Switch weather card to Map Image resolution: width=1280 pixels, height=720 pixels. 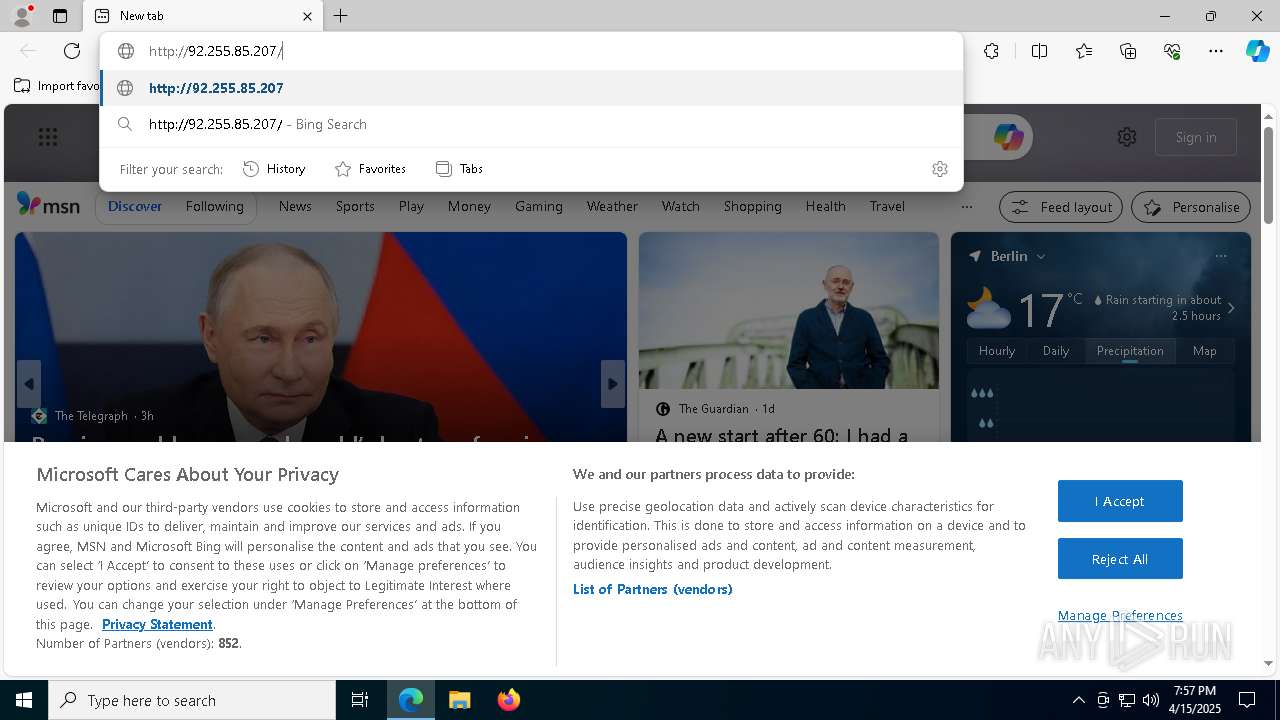(x=1204, y=351)
